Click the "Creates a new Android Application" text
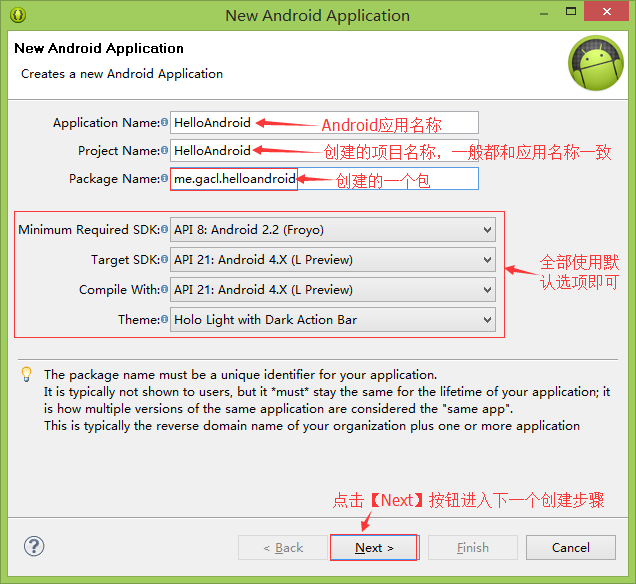This screenshot has height=584, width=636. tap(122, 74)
